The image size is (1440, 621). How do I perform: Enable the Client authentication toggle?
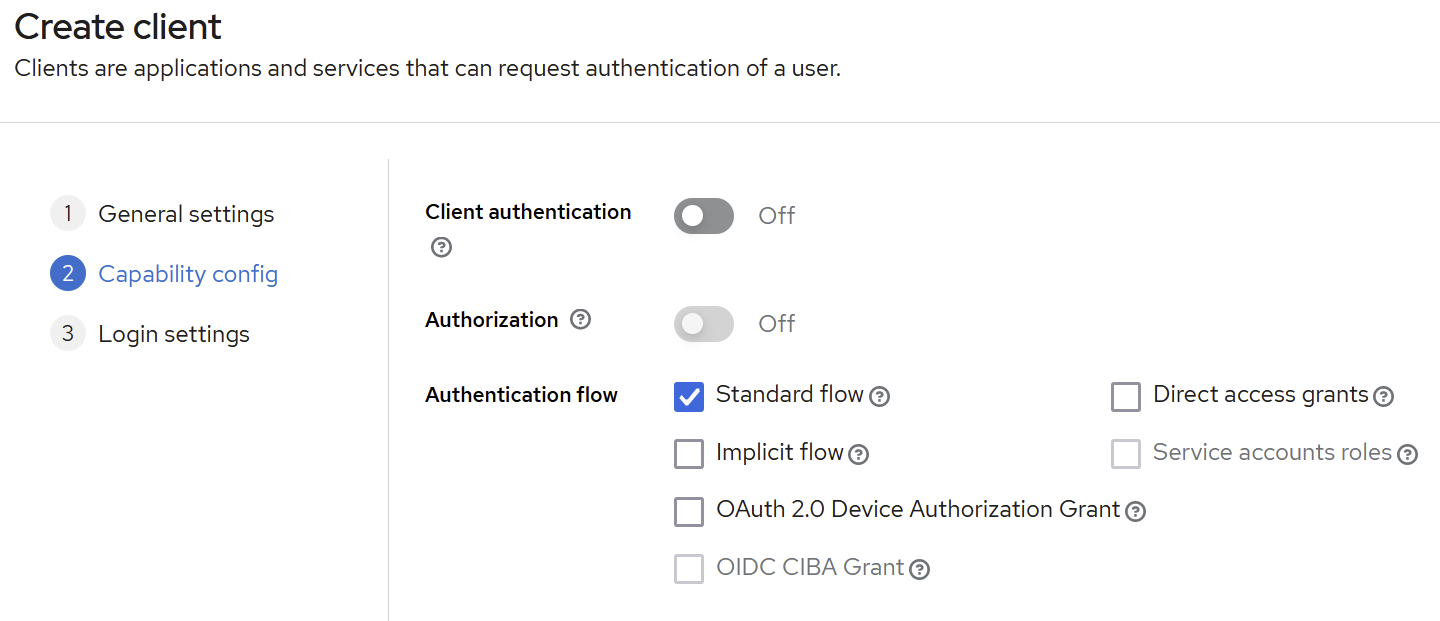(704, 216)
